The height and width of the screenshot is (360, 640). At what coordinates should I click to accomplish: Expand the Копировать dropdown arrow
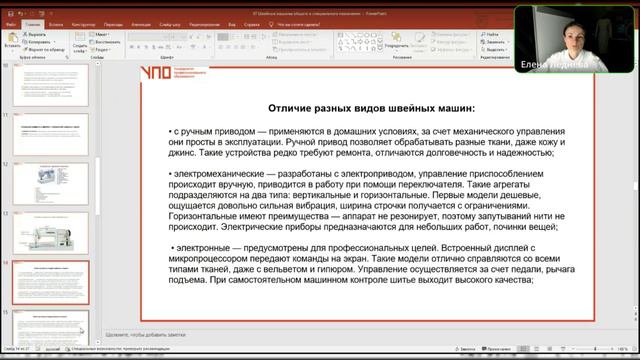tap(54, 42)
